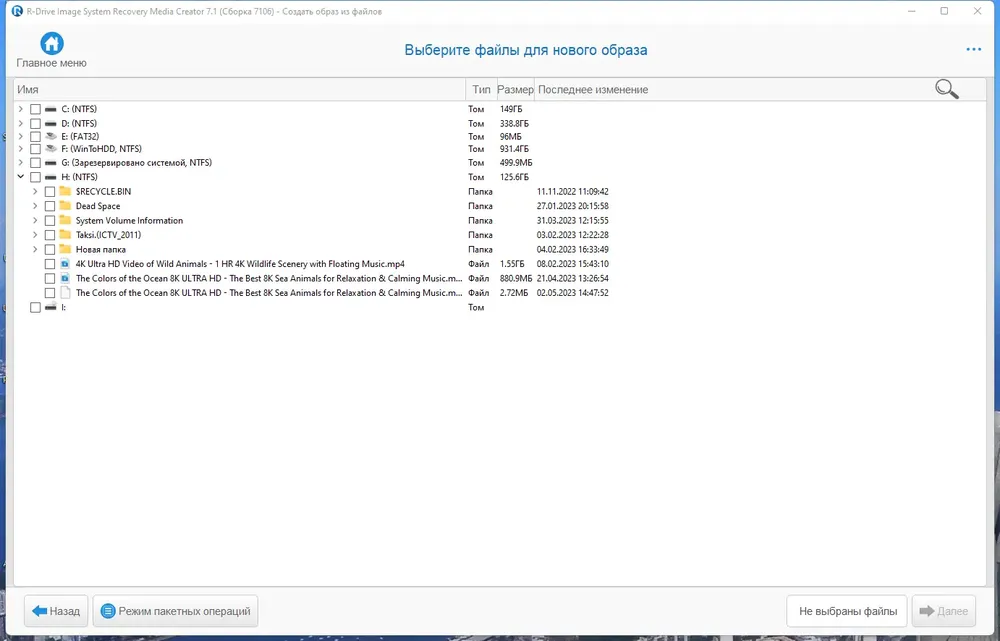The image size is (1000, 641).
Task: Click the 880.9МБ Colors of the Ocean video icon
Action: tap(65, 278)
